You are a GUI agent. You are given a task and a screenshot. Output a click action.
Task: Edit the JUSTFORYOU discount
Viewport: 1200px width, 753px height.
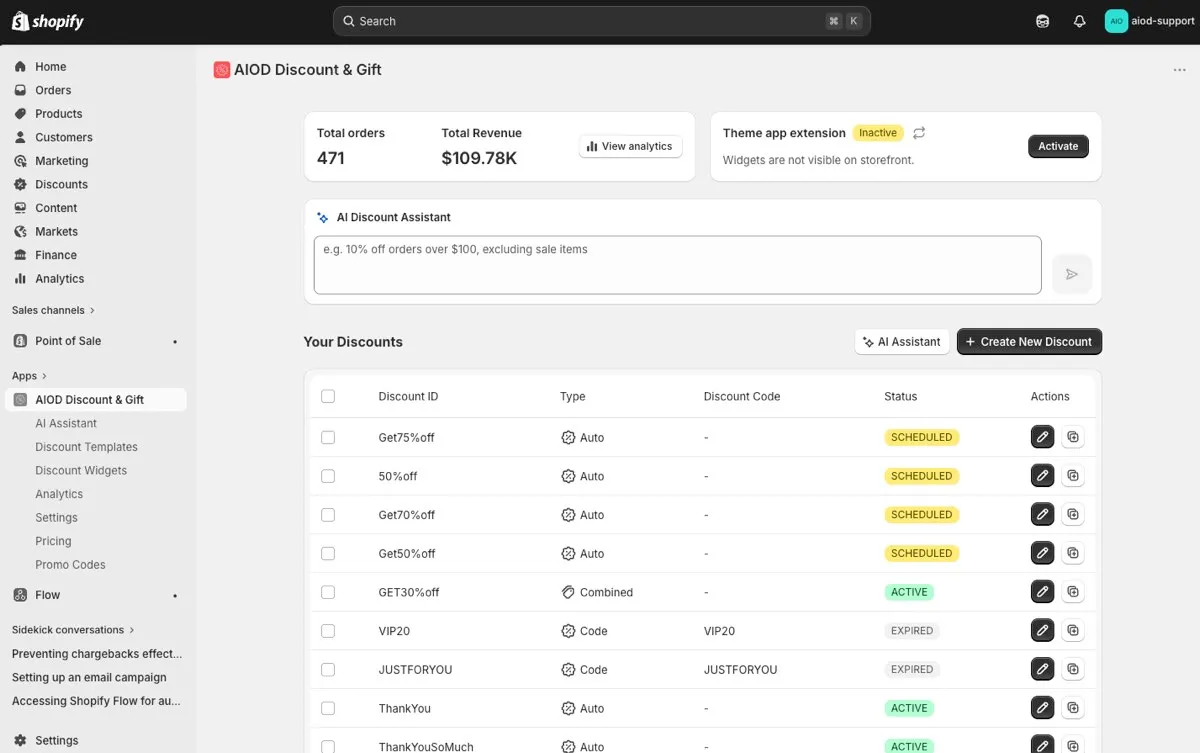(x=1043, y=669)
